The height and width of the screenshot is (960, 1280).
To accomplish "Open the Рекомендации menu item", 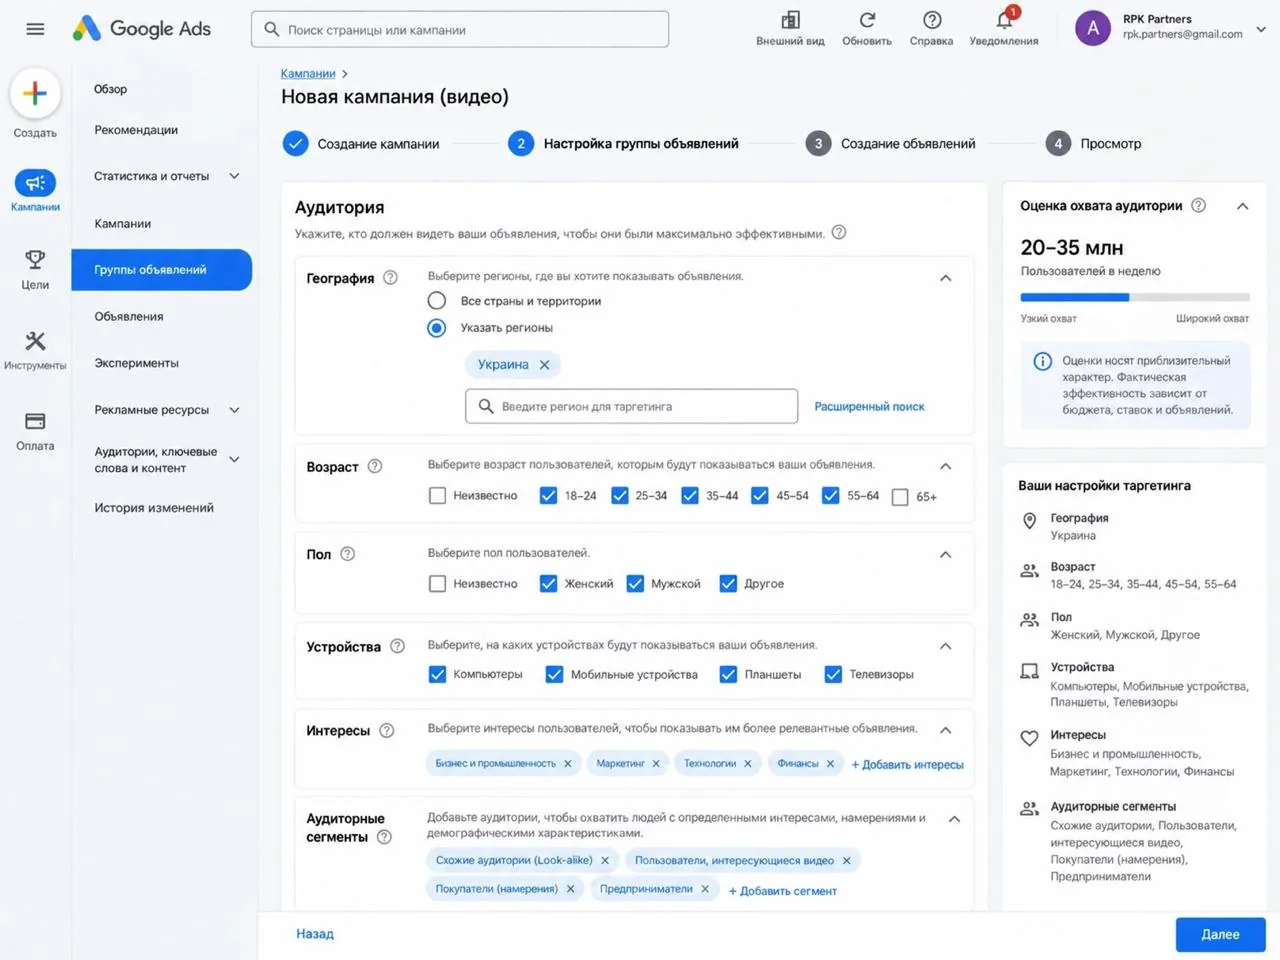I will 136,130.
